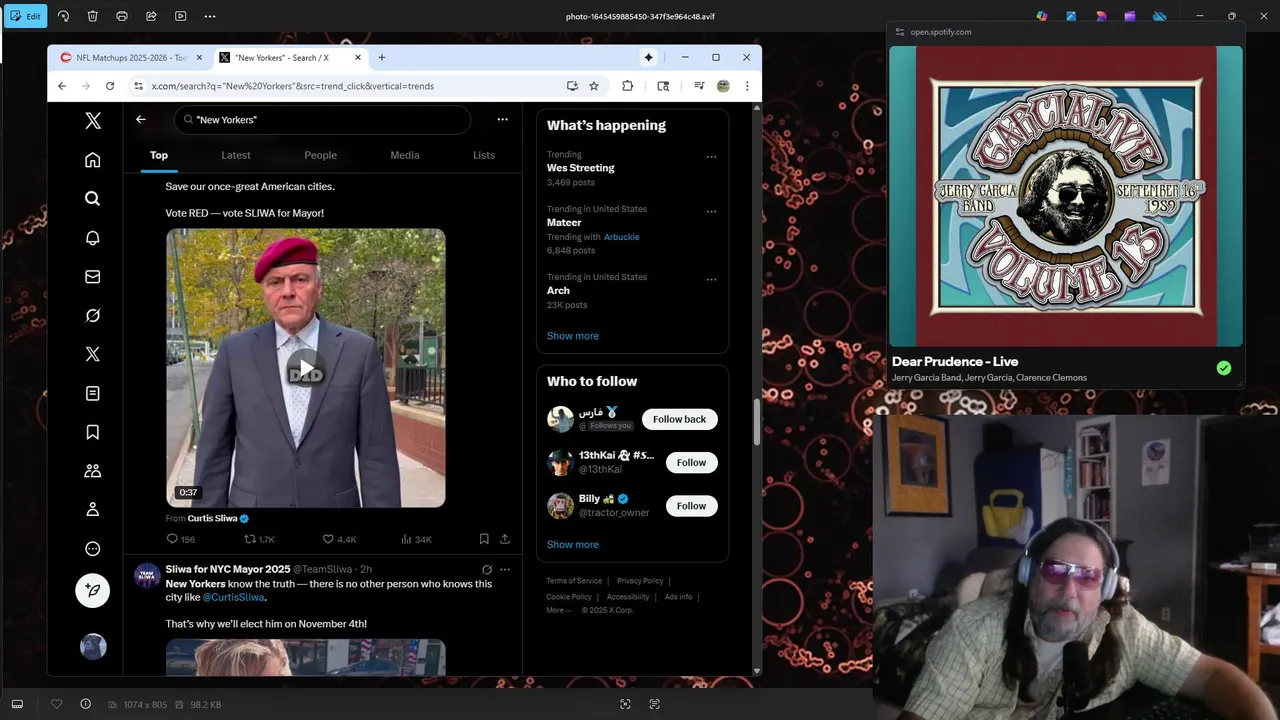Image resolution: width=1280 pixels, height=720 pixels.
Task: Click the X logo in sidebar
Action: (x=93, y=121)
